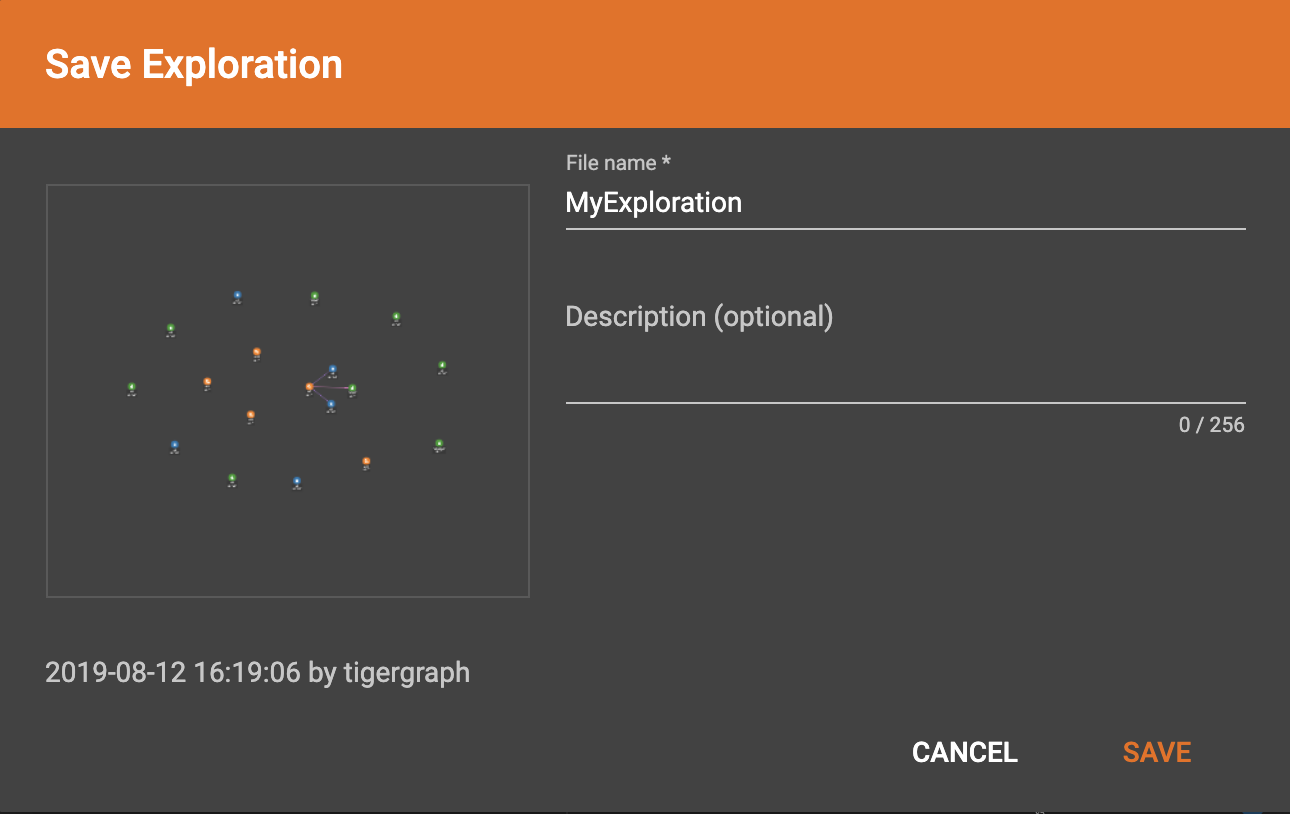Click the edge between the orange and green vertices
The width and height of the screenshot is (1290, 814).
pyautogui.click(x=331, y=388)
